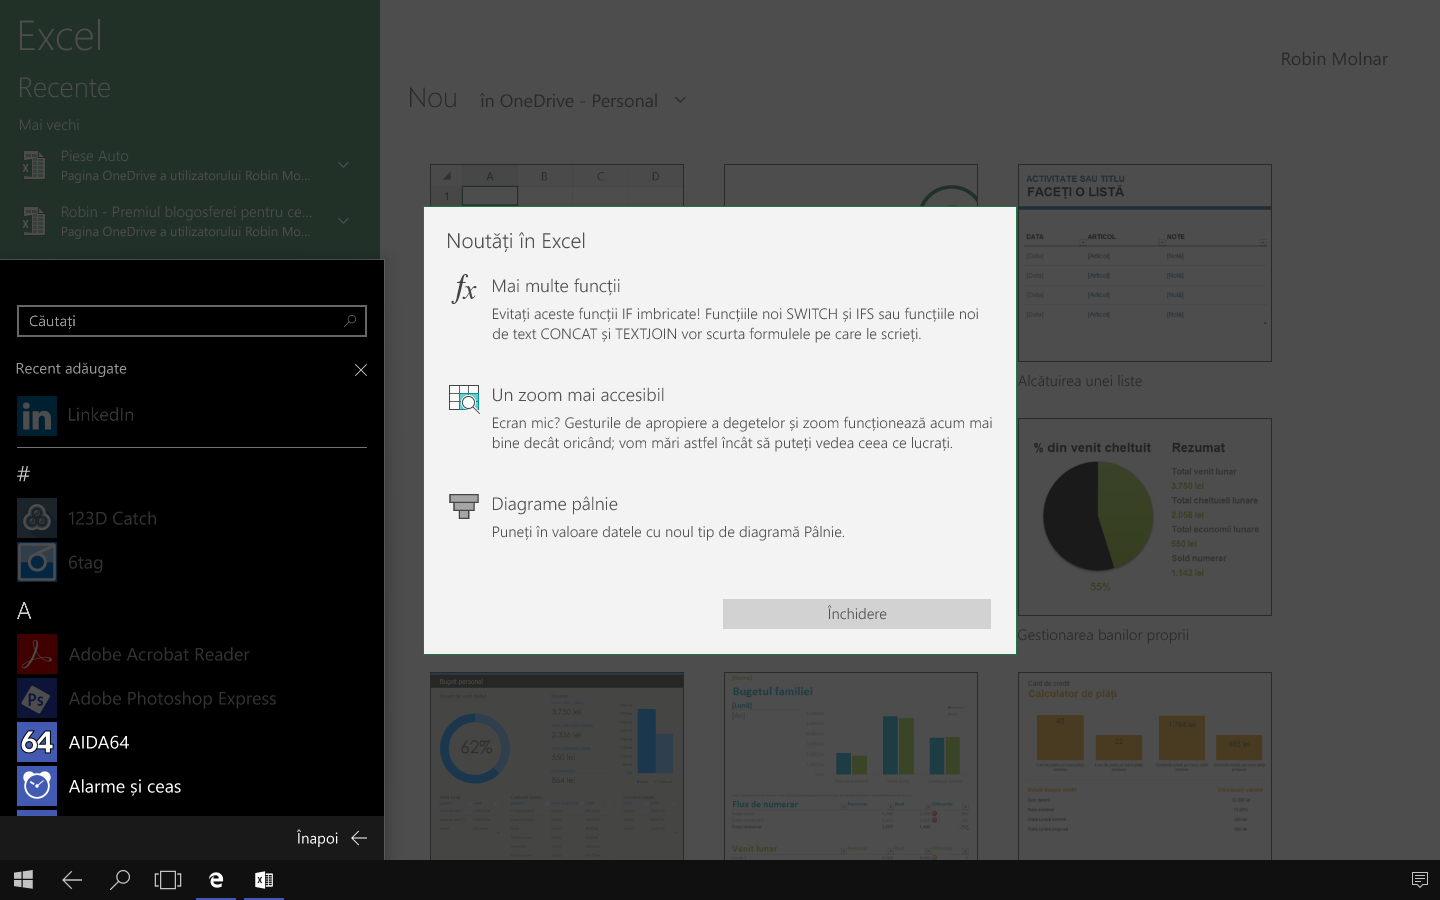1440x900 pixels.
Task: Select the Bugetul familiei template thumbnail
Action: click(x=851, y=766)
